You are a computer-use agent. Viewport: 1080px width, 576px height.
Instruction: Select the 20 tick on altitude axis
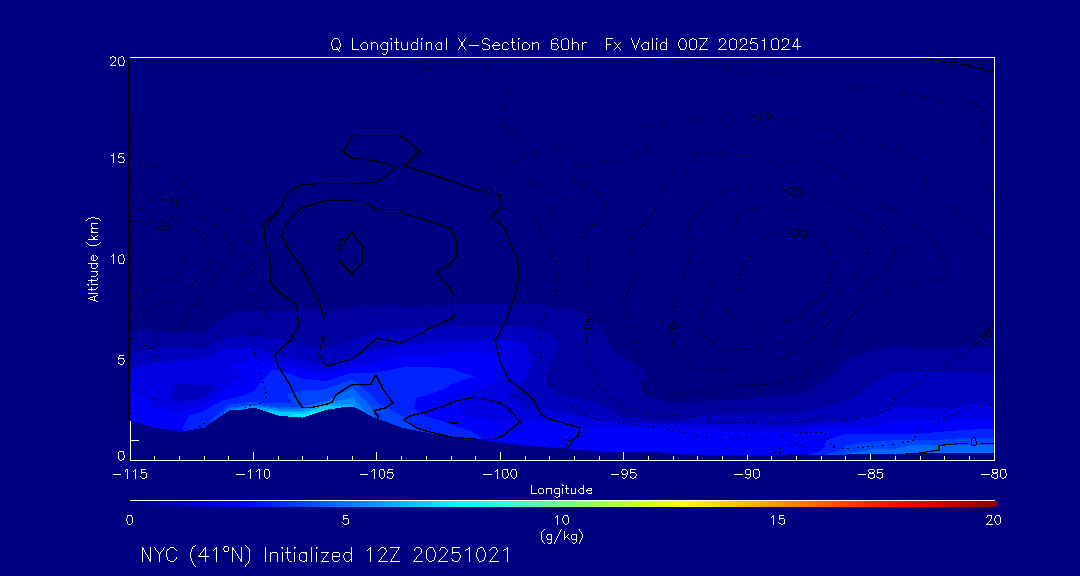click(115, 61)
